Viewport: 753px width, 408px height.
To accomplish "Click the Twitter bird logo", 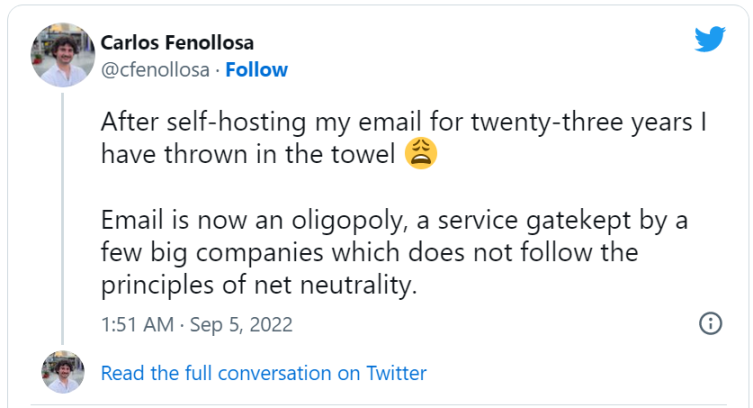I will point(709,40).
